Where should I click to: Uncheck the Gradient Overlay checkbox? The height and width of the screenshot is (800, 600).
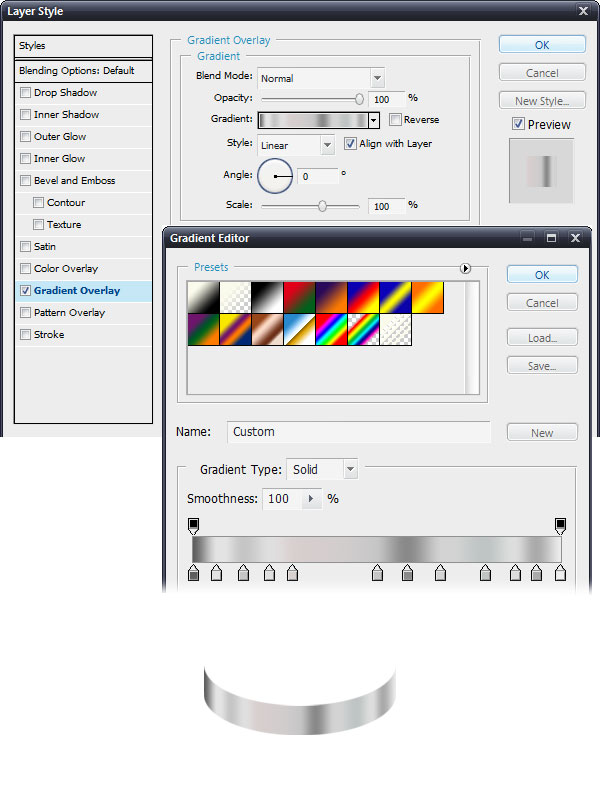pos(26,291)
